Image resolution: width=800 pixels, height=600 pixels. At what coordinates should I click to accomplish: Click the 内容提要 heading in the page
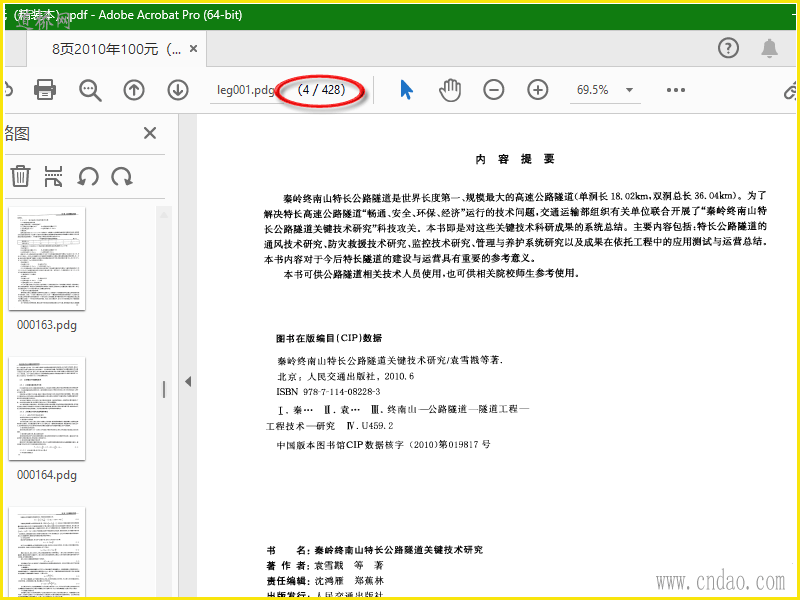[514, 159]
